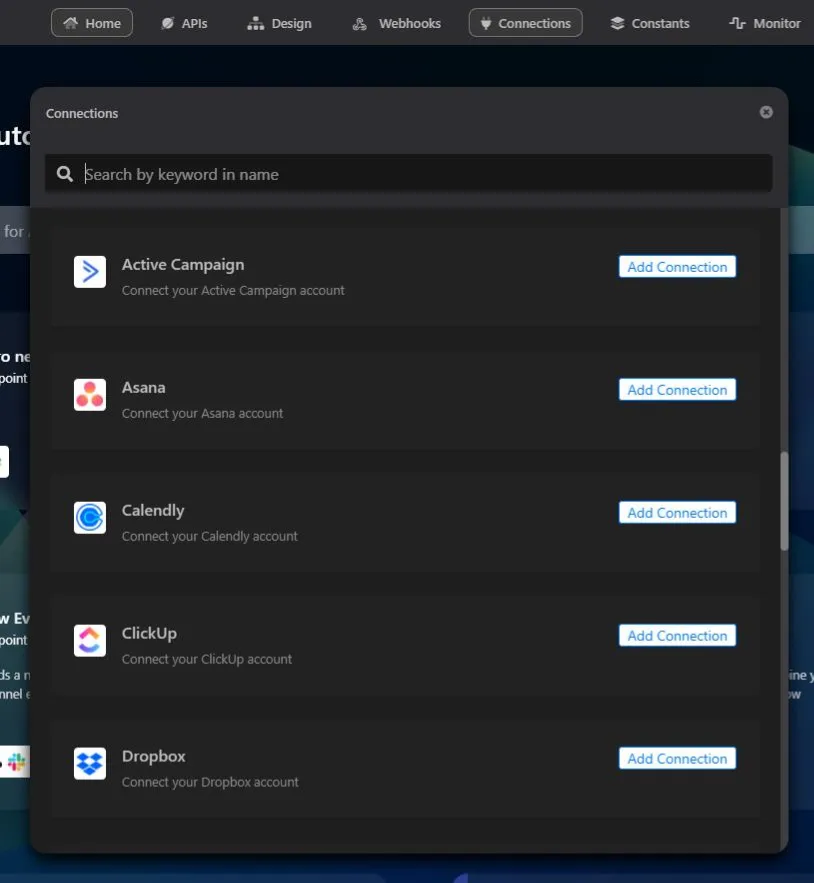
Task: Go to the Monitor tab
Action: (x=765, y=23)
